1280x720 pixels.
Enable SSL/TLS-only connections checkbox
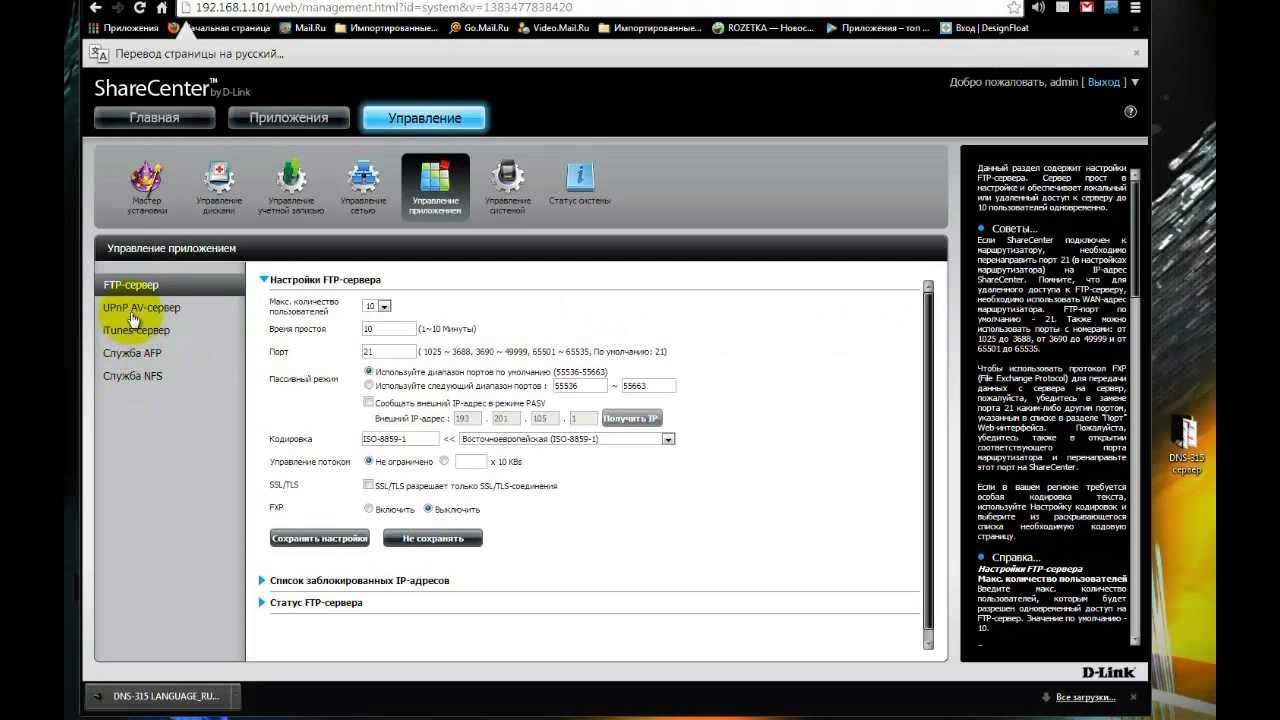(x=369, y=485)
